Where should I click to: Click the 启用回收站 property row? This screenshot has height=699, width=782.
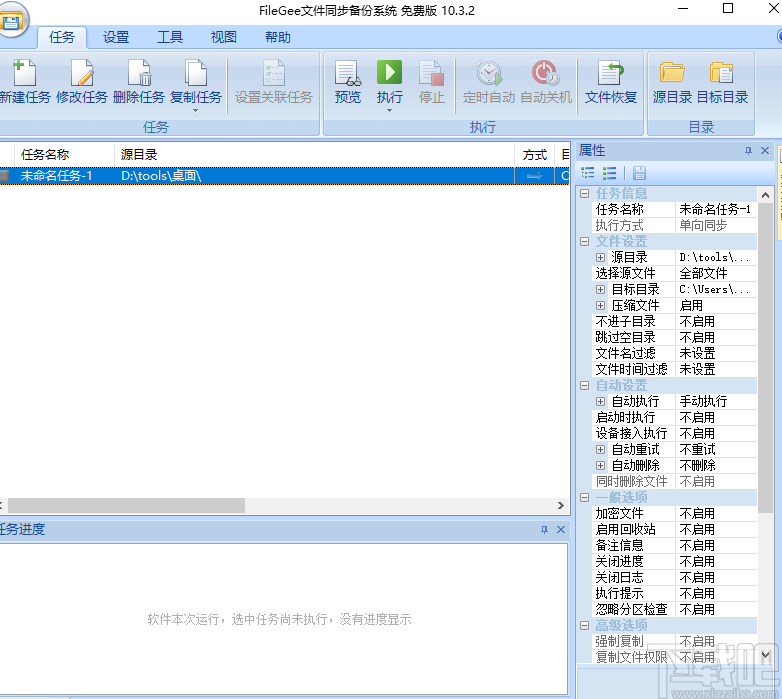[x=674, y=529]
